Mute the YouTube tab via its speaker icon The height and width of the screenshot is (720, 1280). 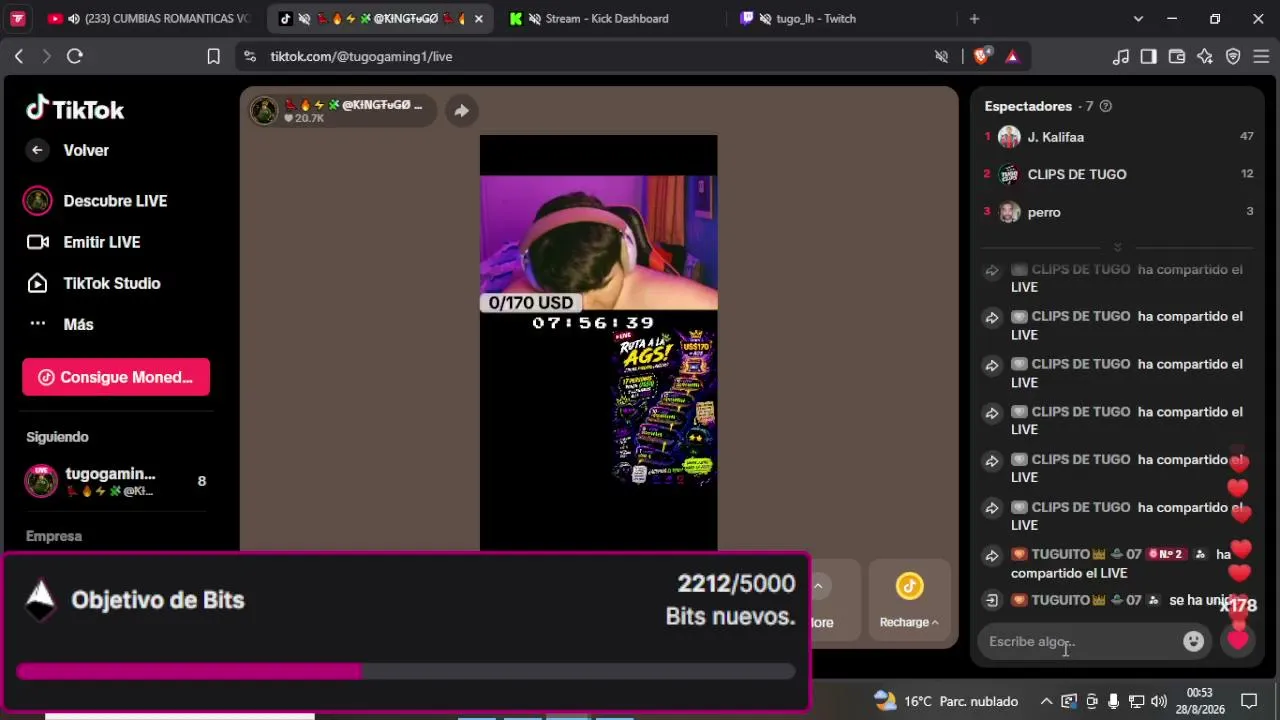tap(74, 18)
